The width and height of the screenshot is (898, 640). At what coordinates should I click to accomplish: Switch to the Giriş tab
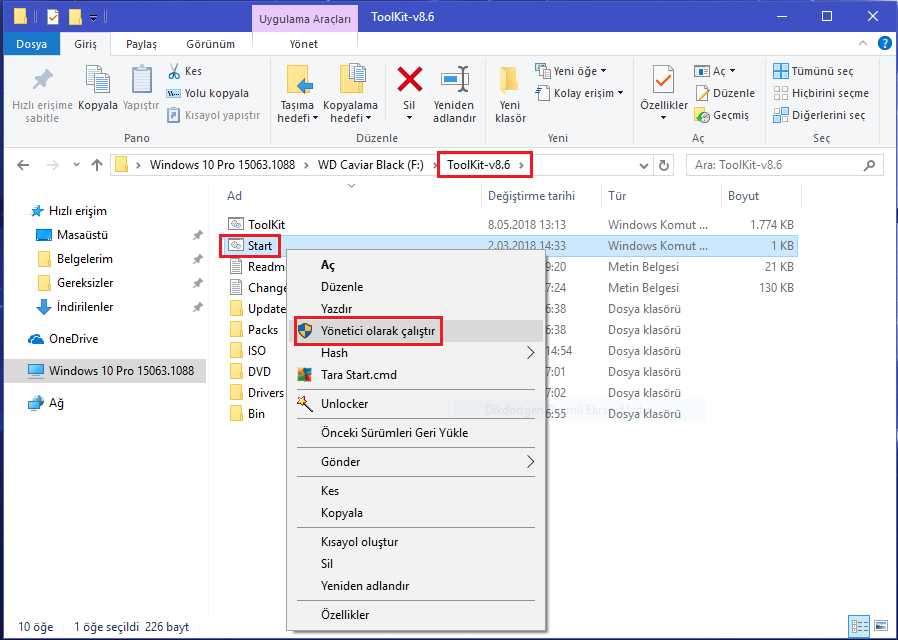[85, 44]
